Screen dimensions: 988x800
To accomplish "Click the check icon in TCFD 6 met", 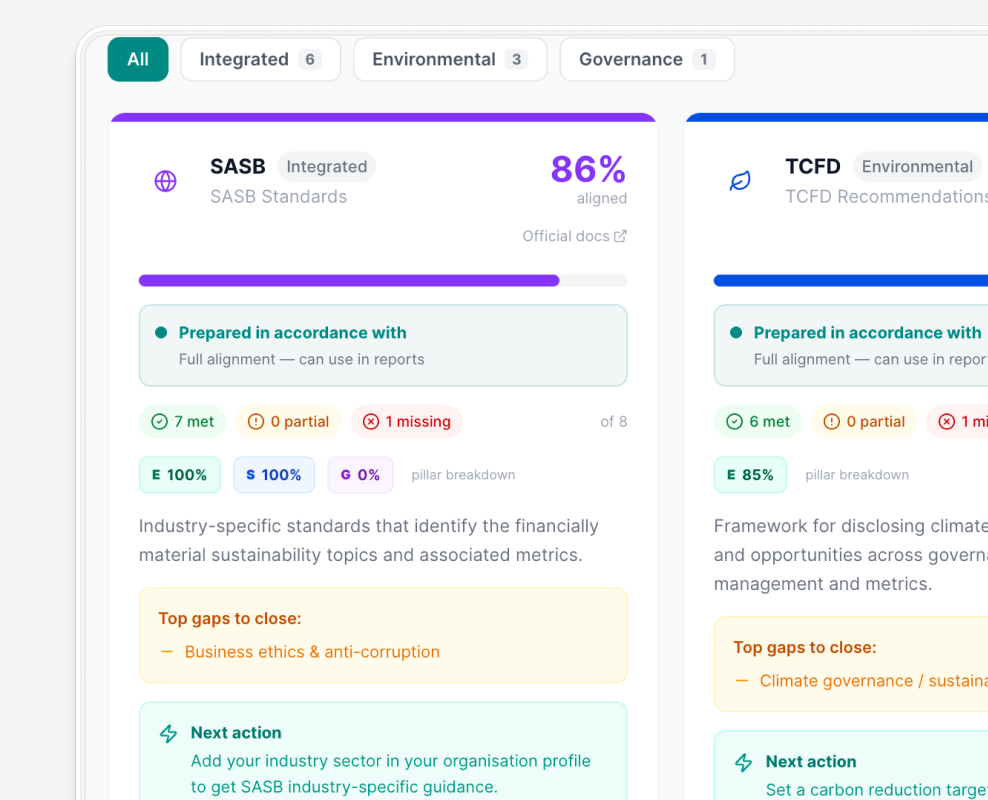I will click(735, 421).
